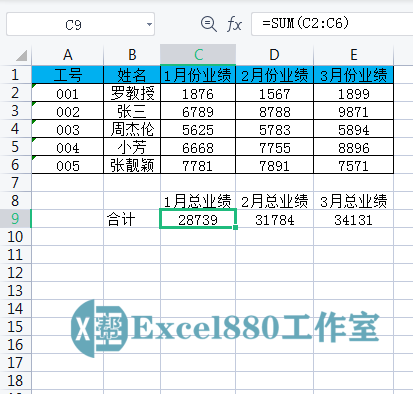Select column D header
Image resolution: width=413 pixels, height=394 pixels.
tap(274, 55)
